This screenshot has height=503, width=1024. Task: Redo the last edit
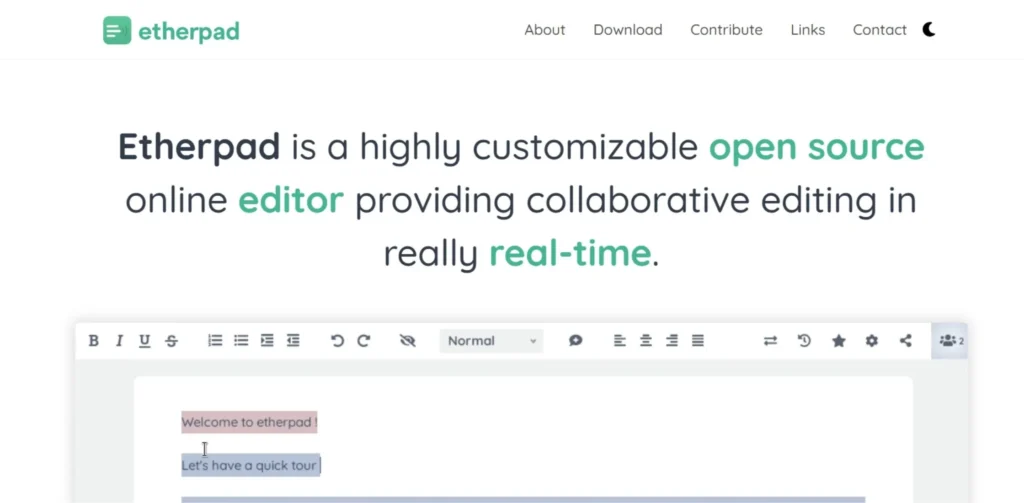(364, 340)
